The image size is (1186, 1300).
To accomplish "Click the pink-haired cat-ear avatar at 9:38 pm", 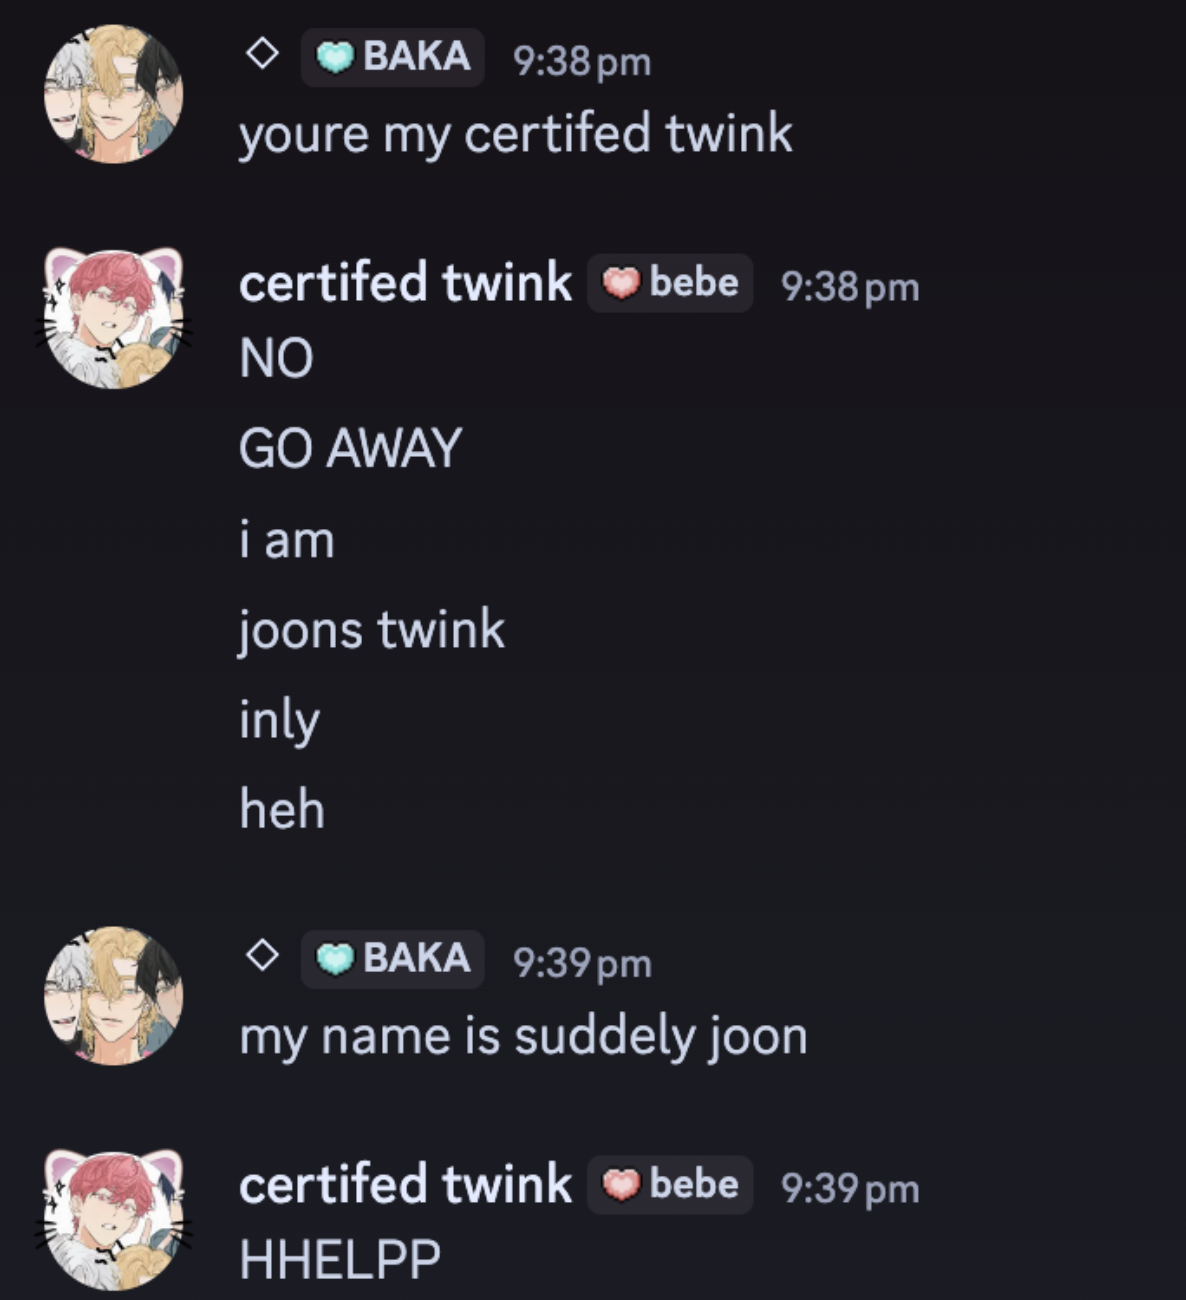I will [114, 319].
